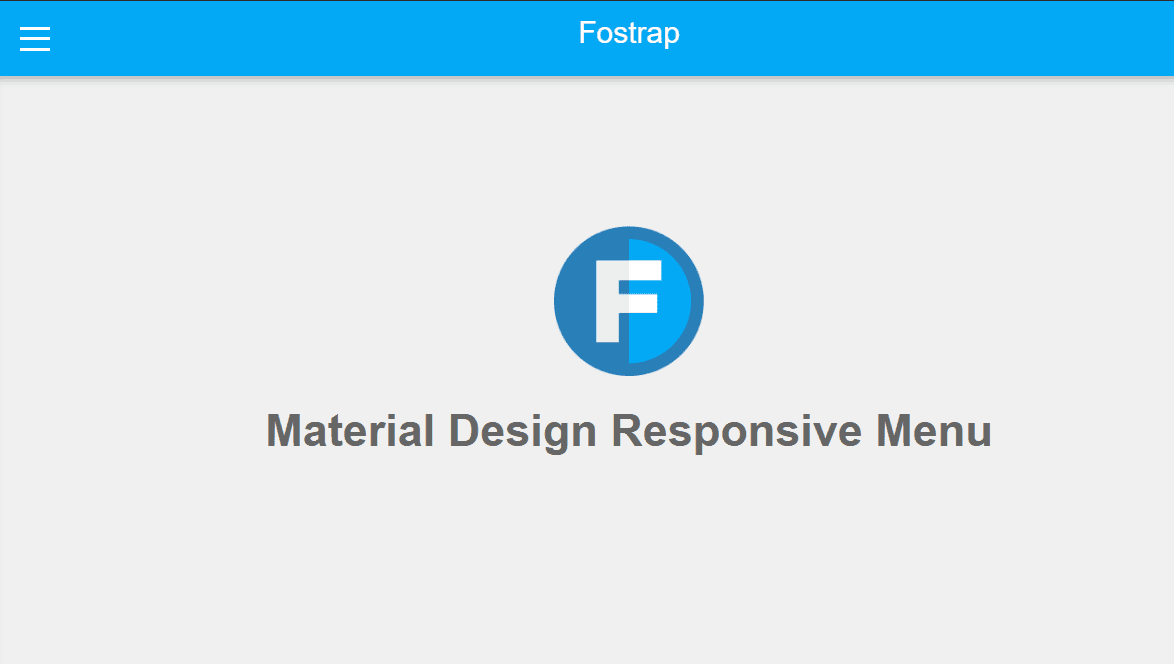The image size is (1174, 664).
Task: Click the top line of hamburger icon
Action: 35,27
